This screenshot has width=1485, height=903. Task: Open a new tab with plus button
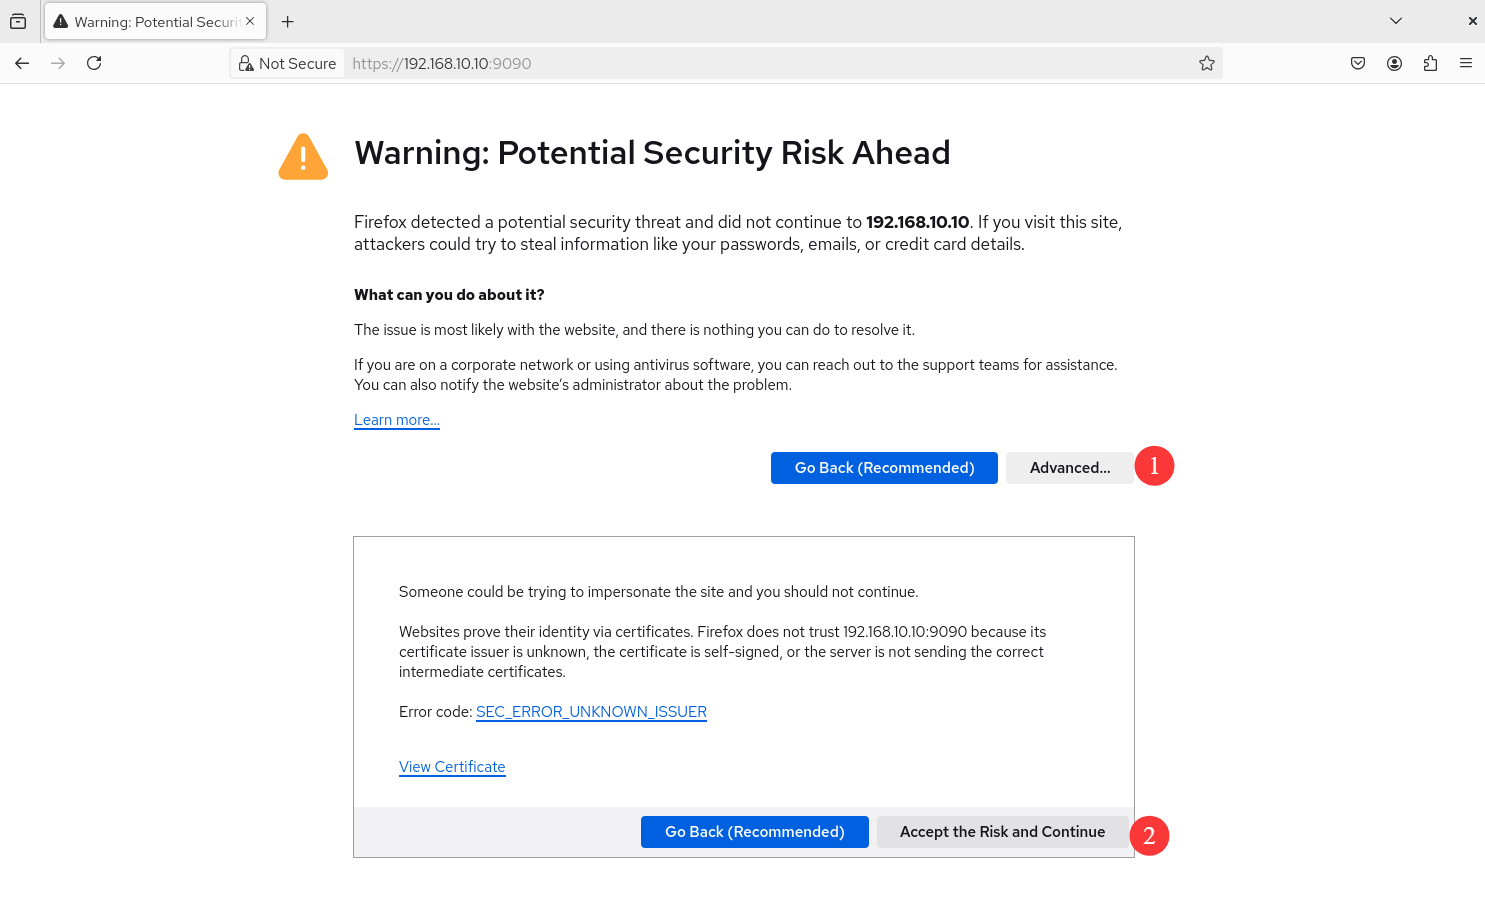tap(288, 21)
